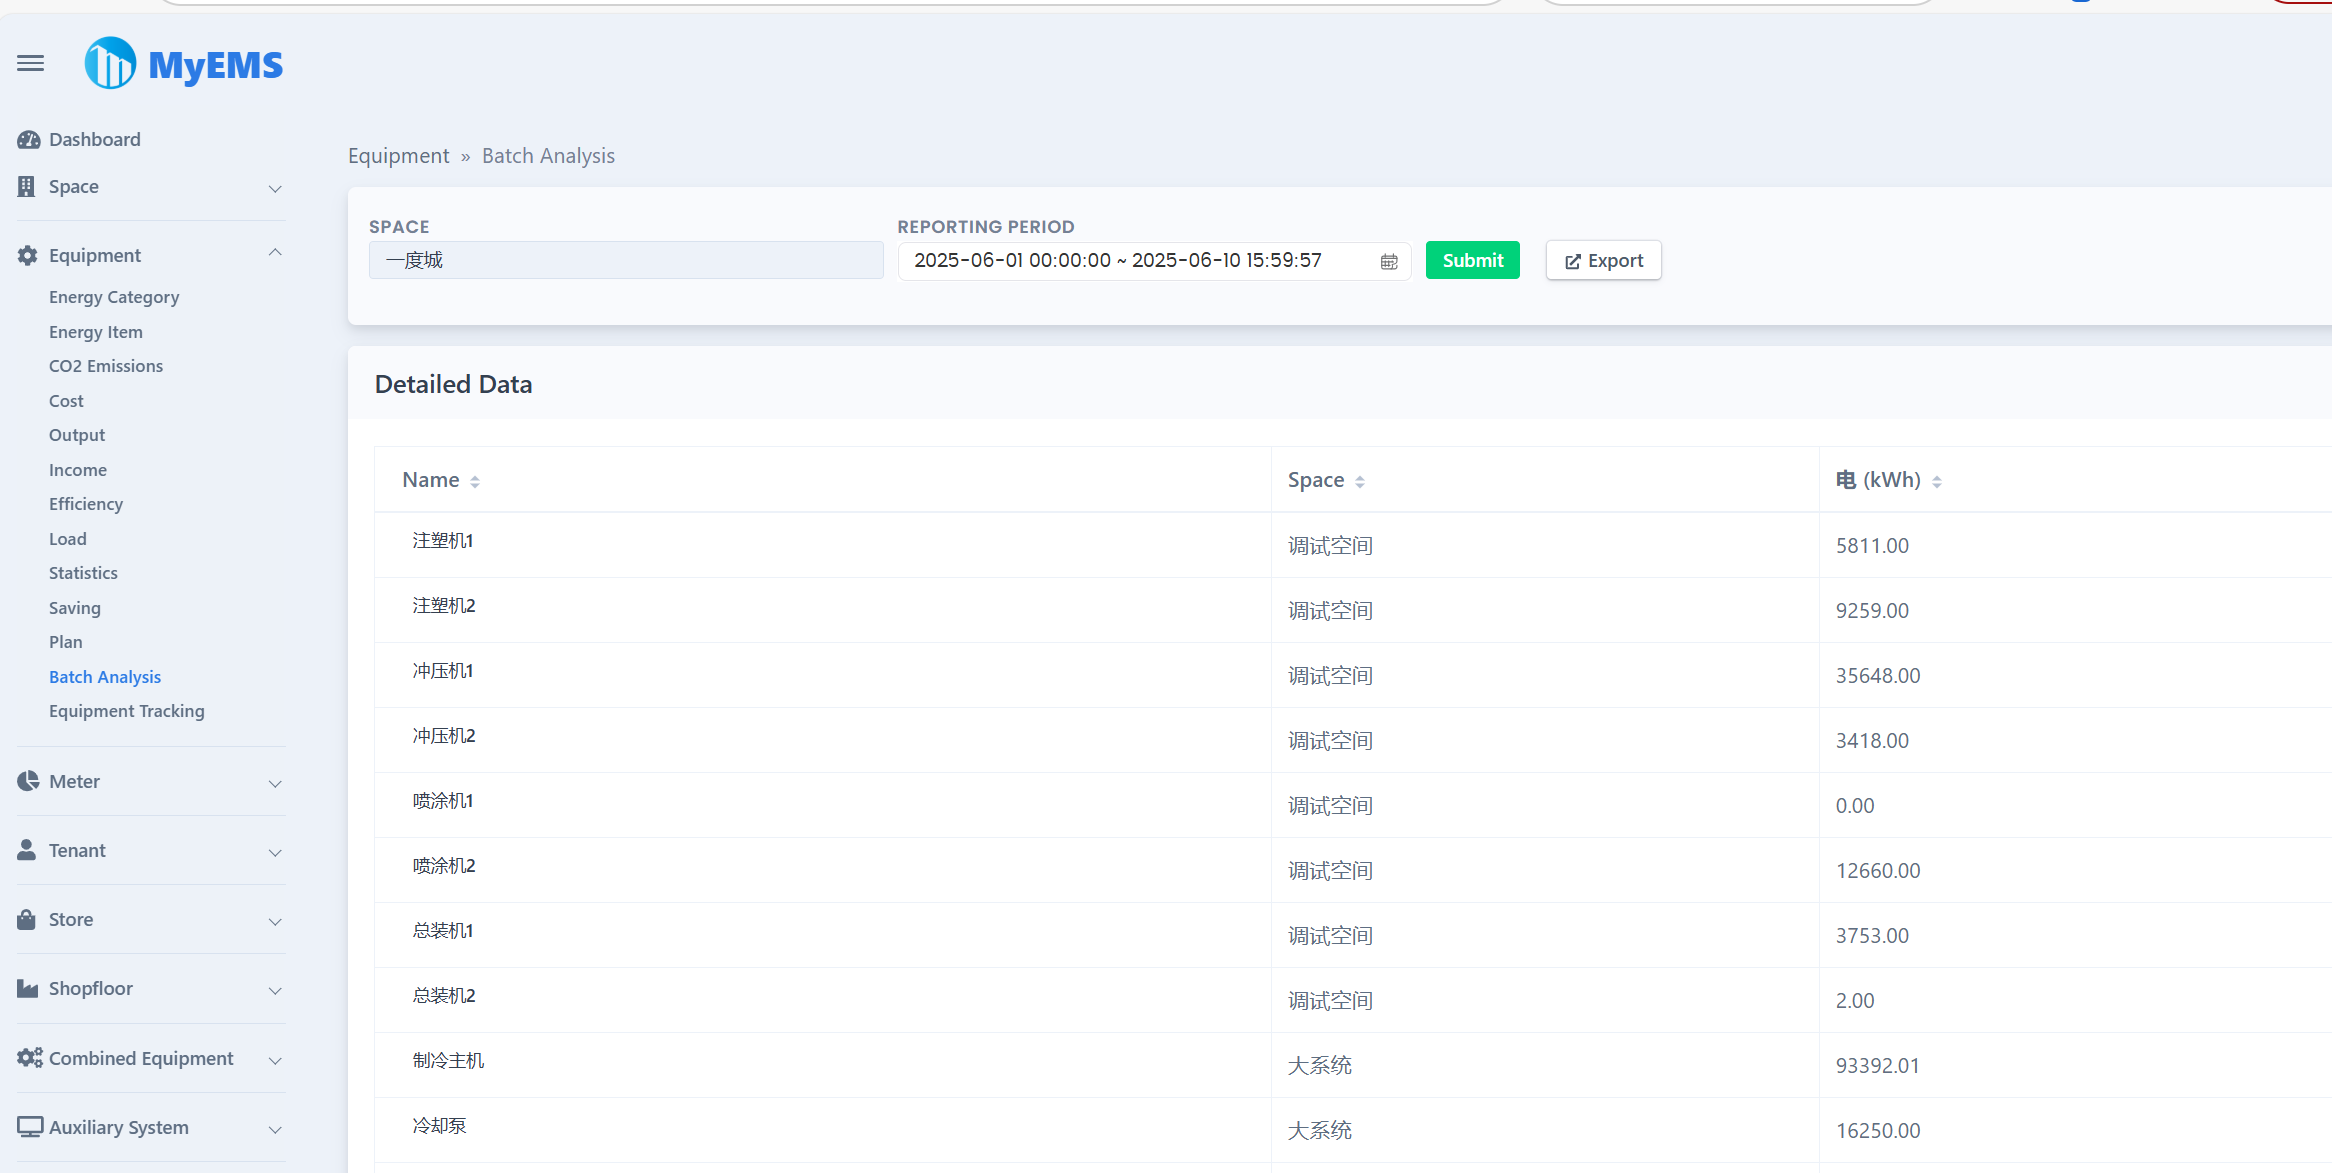Viewport: 2332px width, 1173px height.
Task: Click the Shopfloor bar chart icon
Action: pos(26,988)
